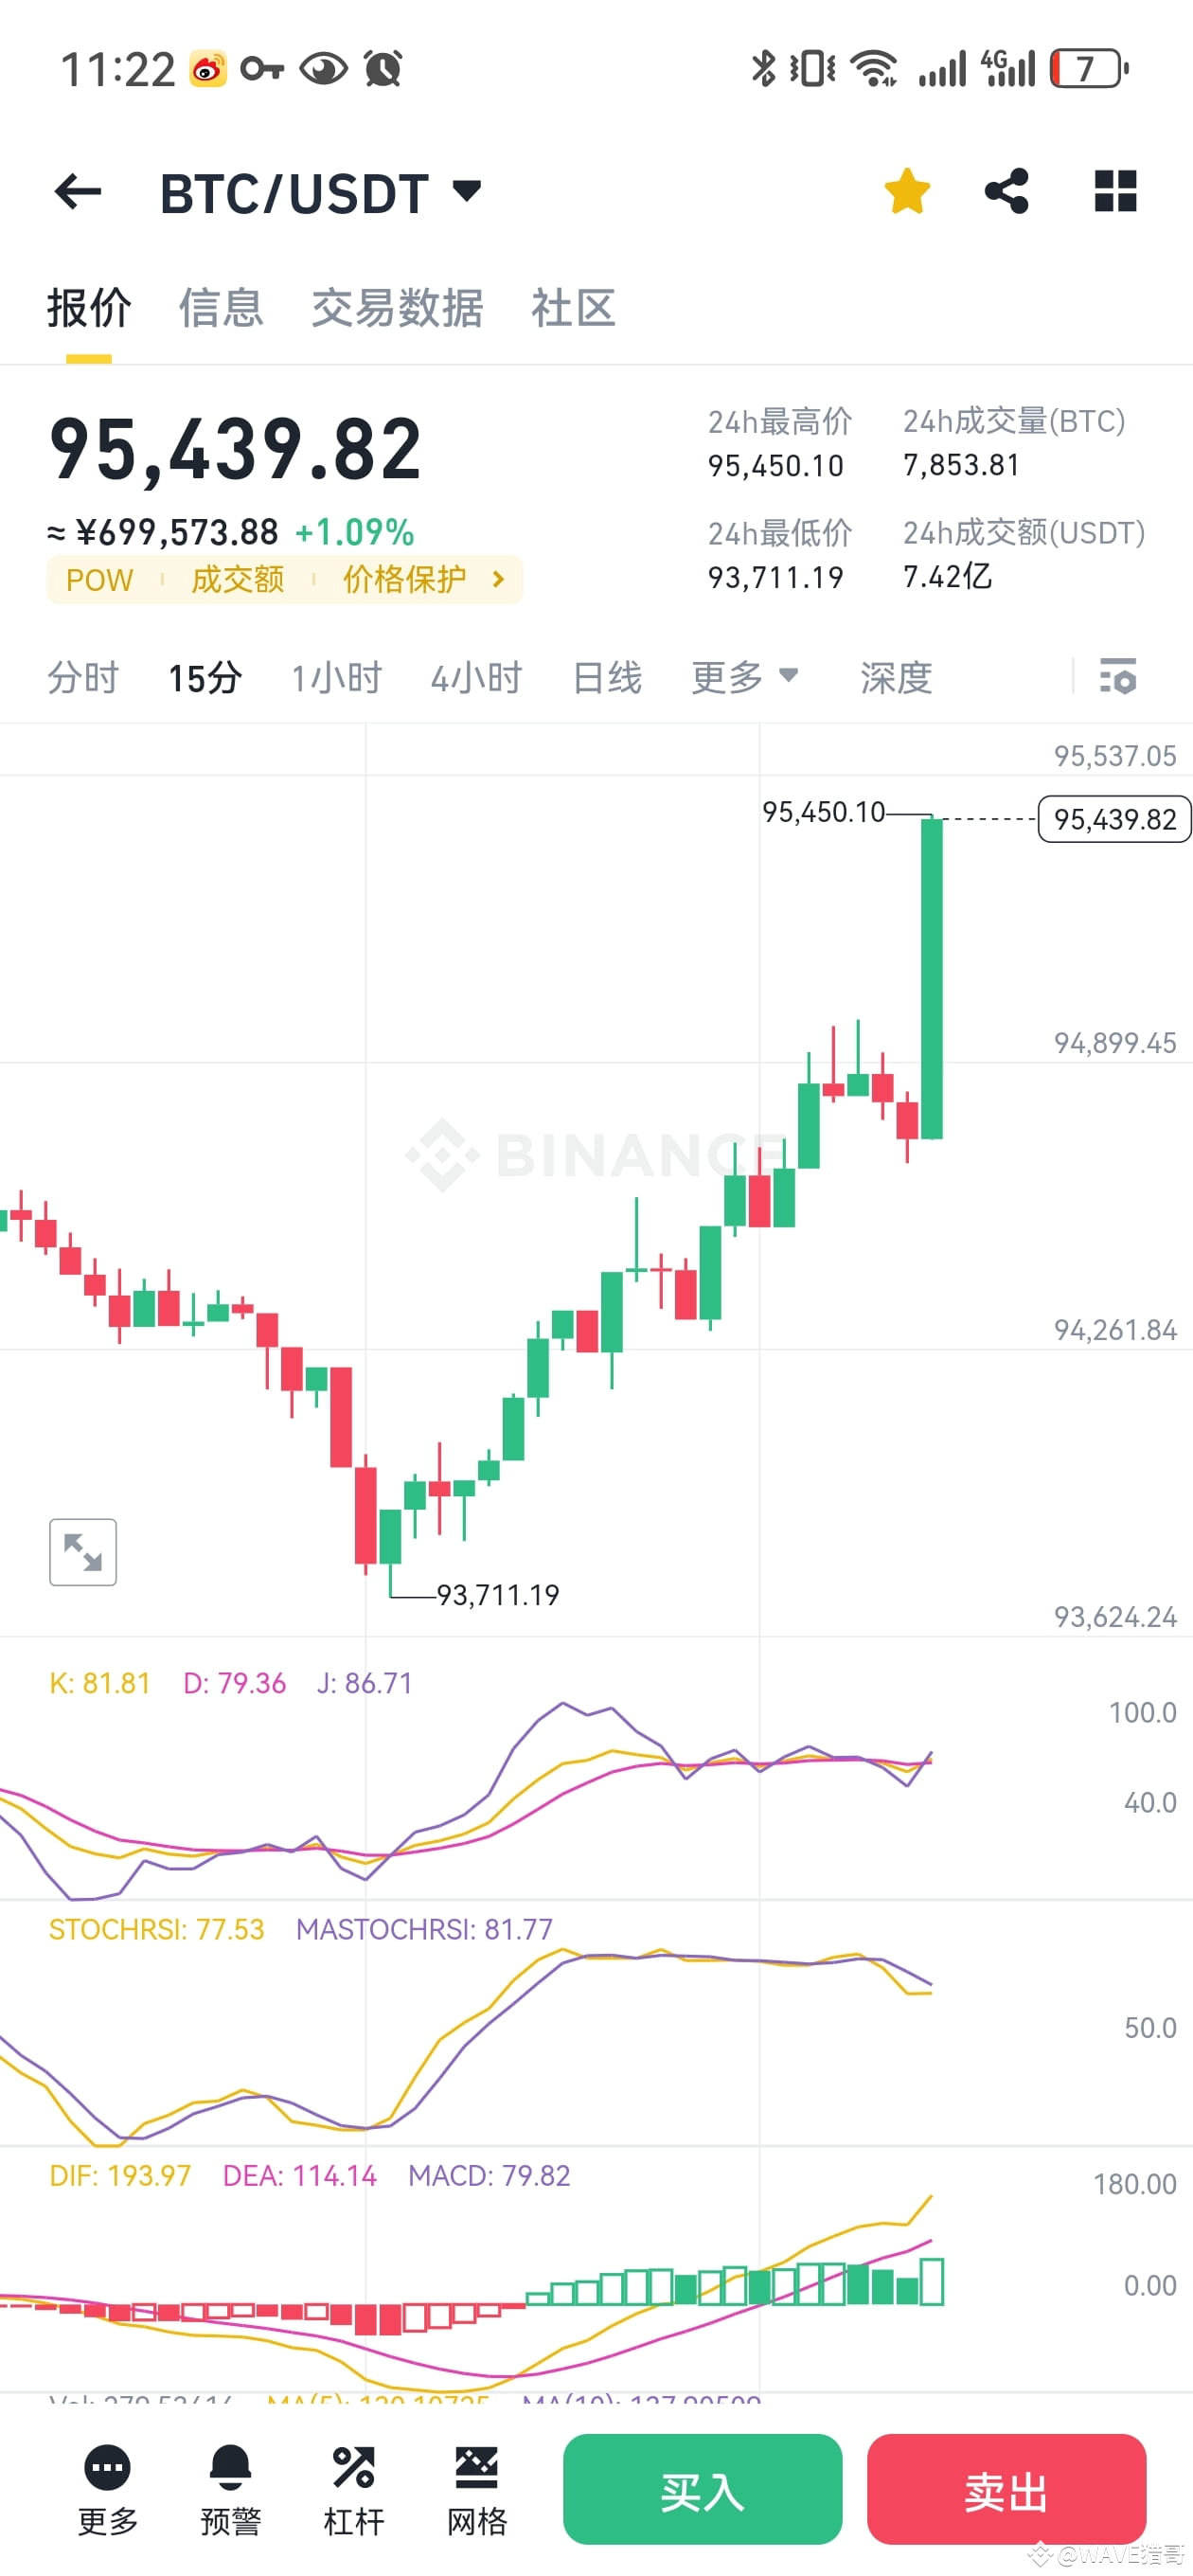Open the four-square grid layout icon
This screenshot has height=2576, width=1193.
click(x=1115, y=191)
